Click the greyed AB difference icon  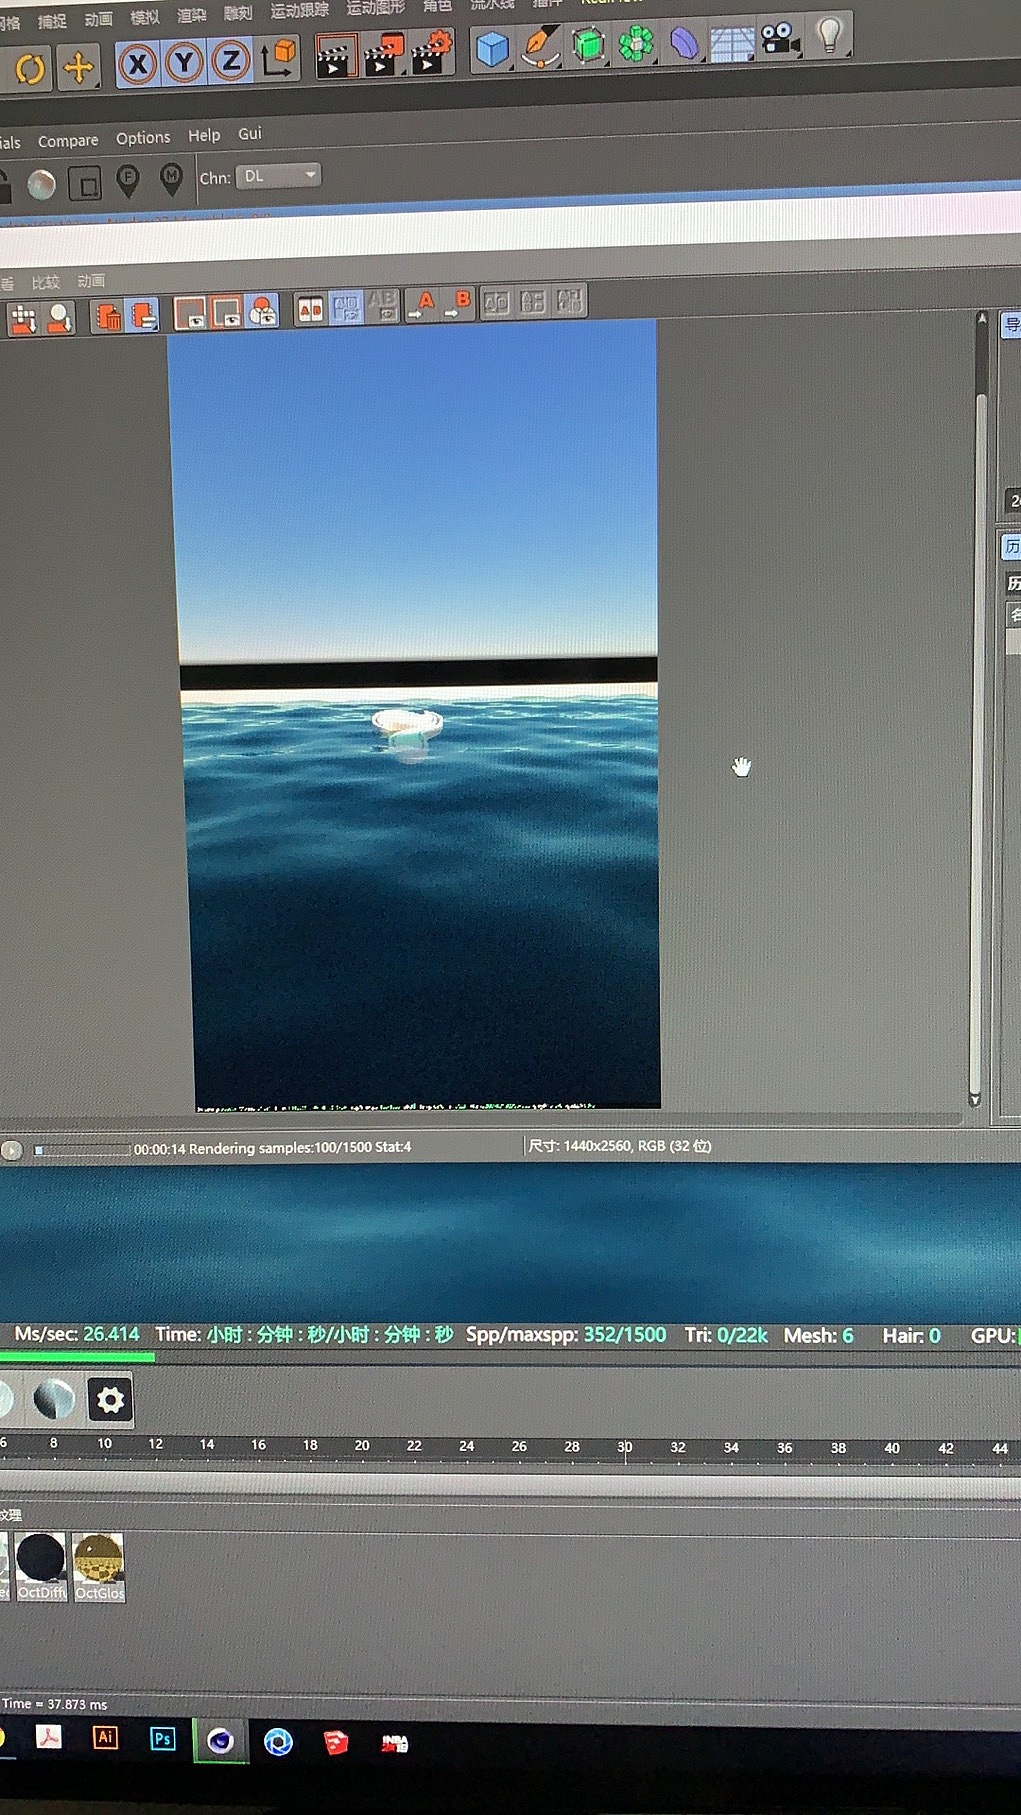pyautogui.click(x=496, y=302)
